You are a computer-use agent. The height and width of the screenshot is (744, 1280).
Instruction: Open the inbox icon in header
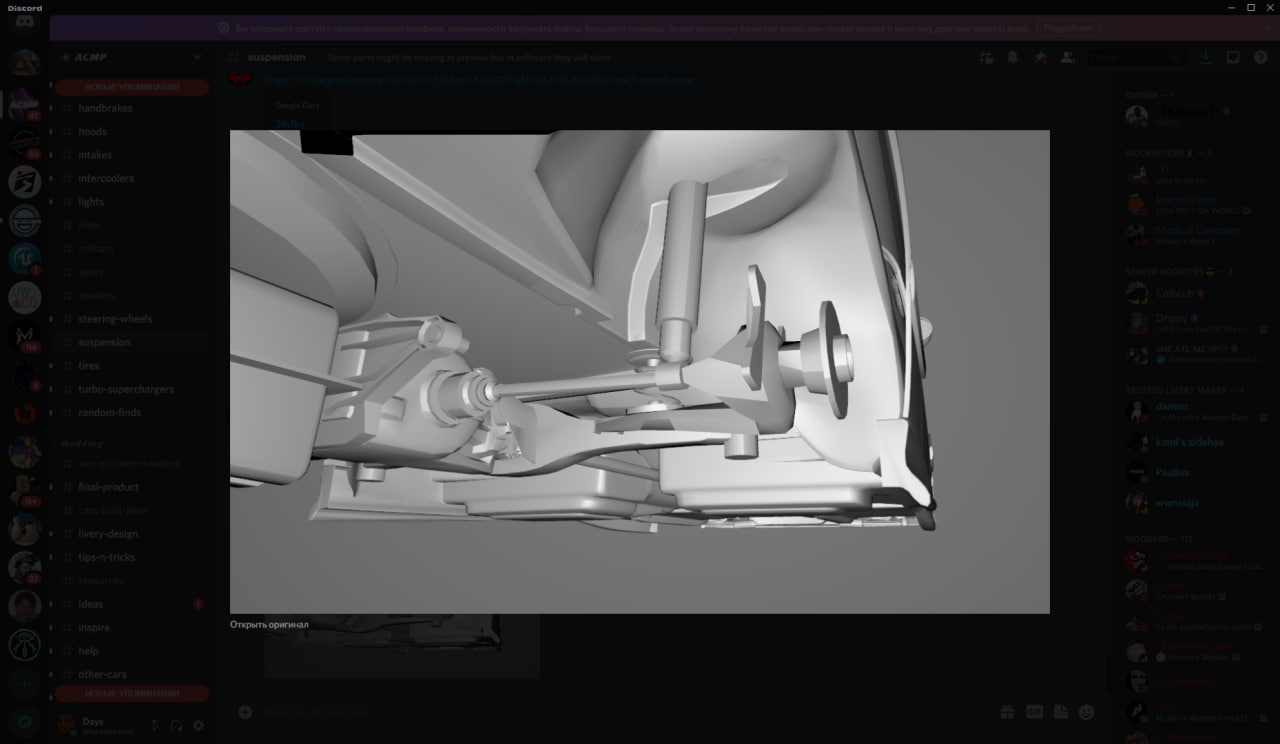(1233, 58)
